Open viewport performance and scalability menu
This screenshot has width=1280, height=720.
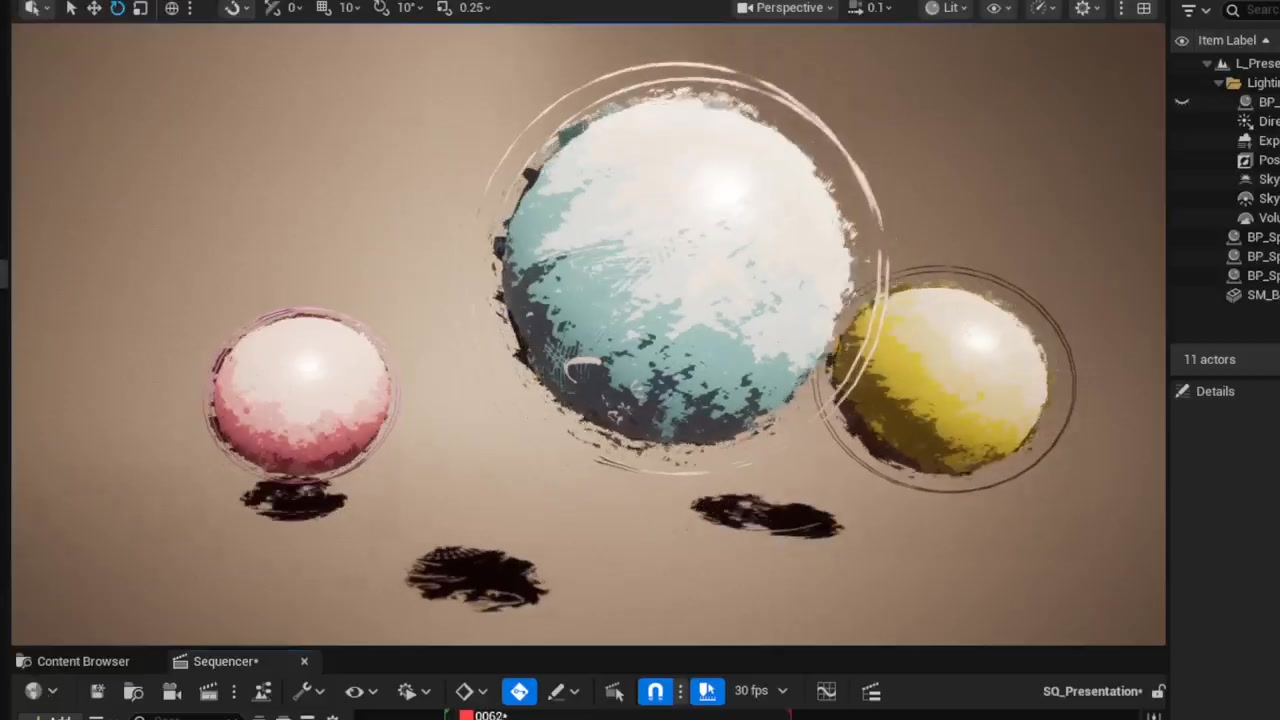(x=1043, y=8)
